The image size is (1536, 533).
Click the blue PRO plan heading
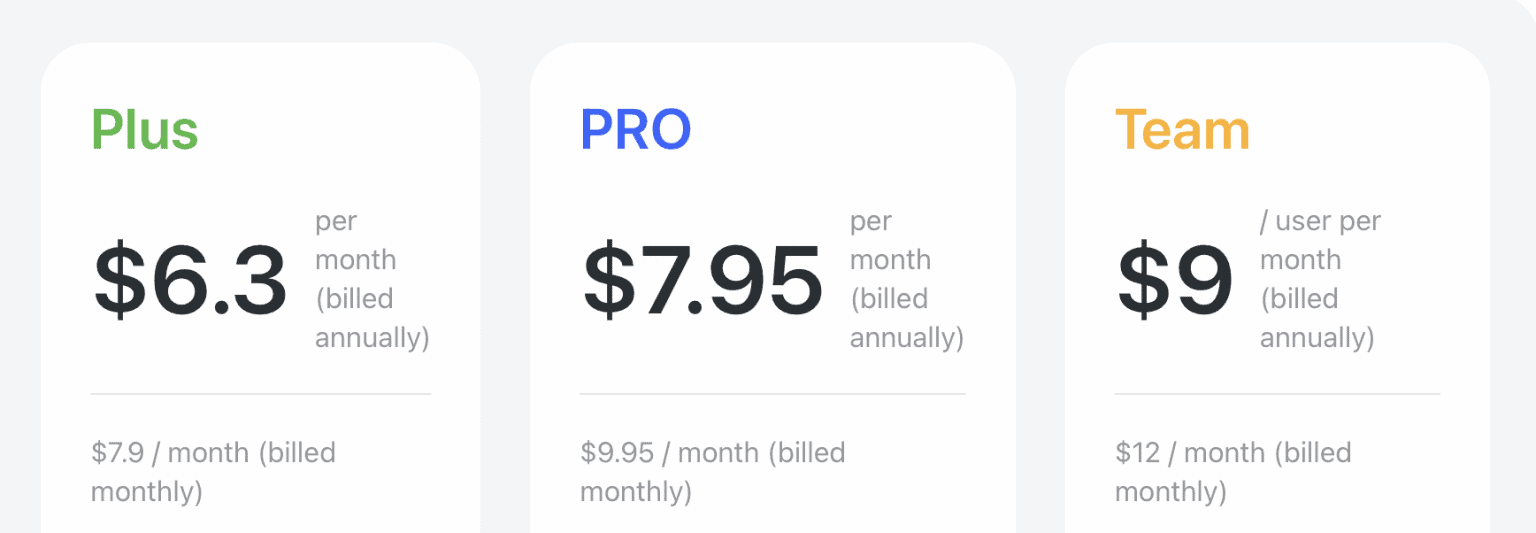coord(636,130)
